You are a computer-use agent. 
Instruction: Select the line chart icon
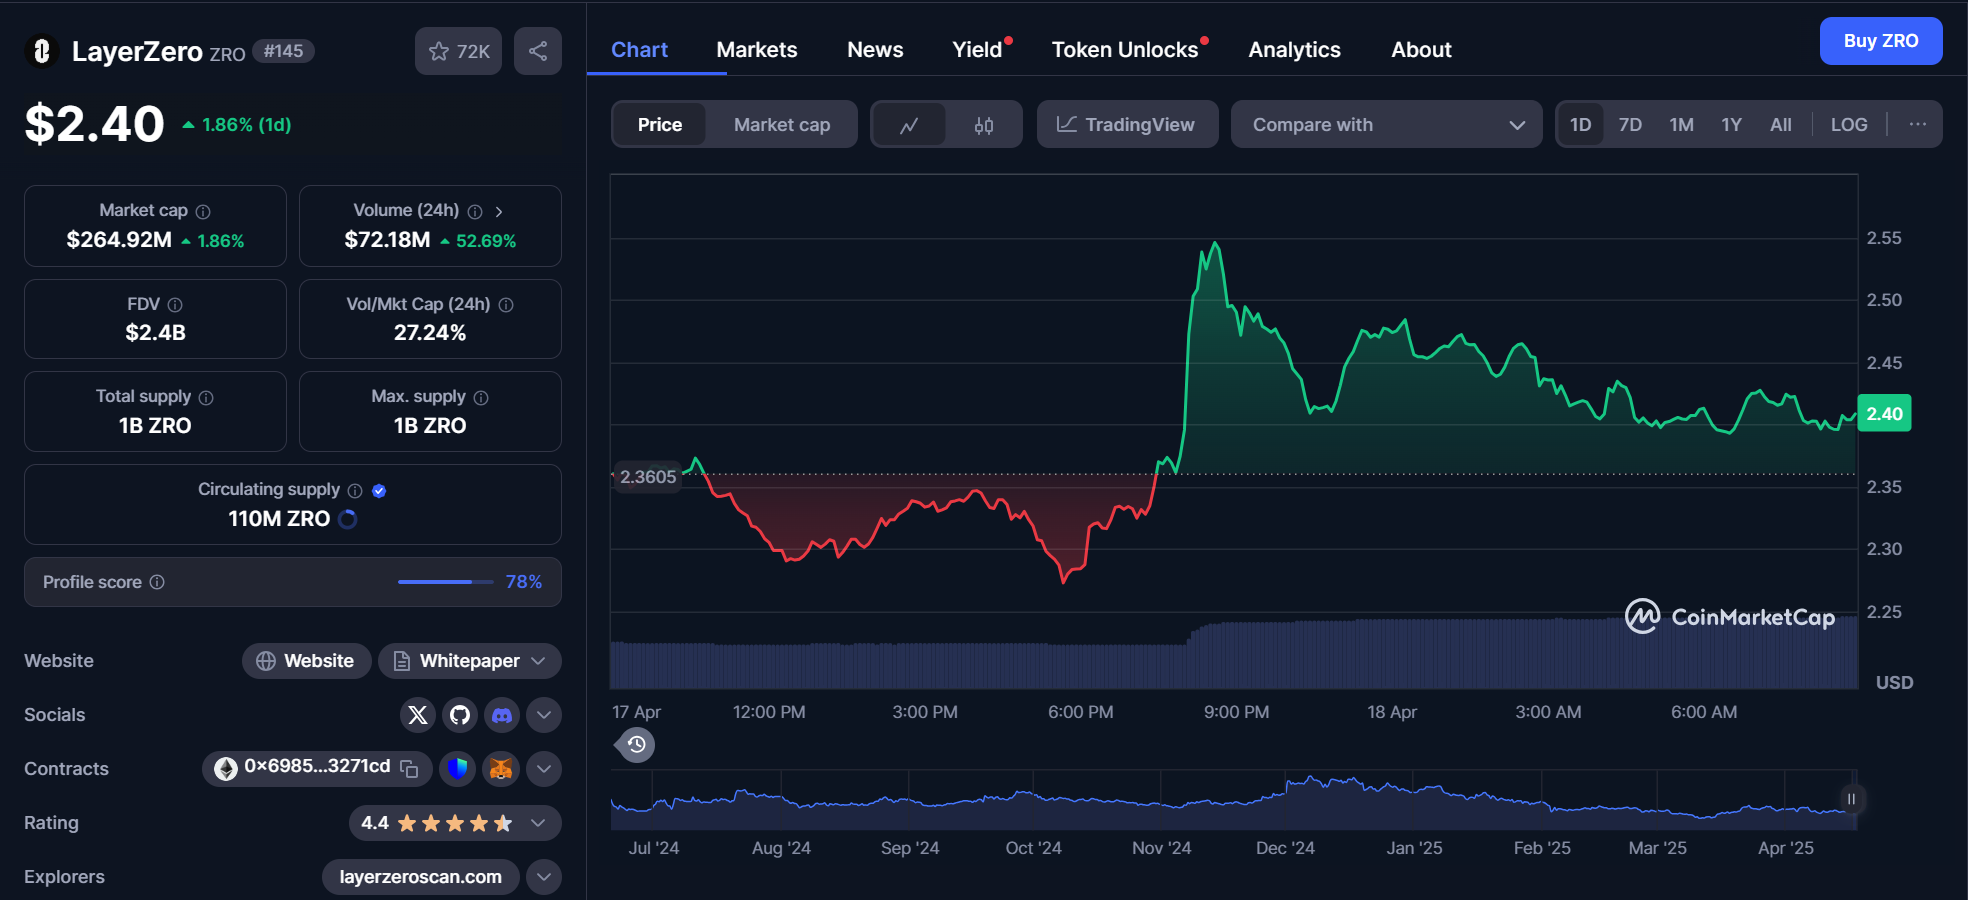tap(909, 125)
